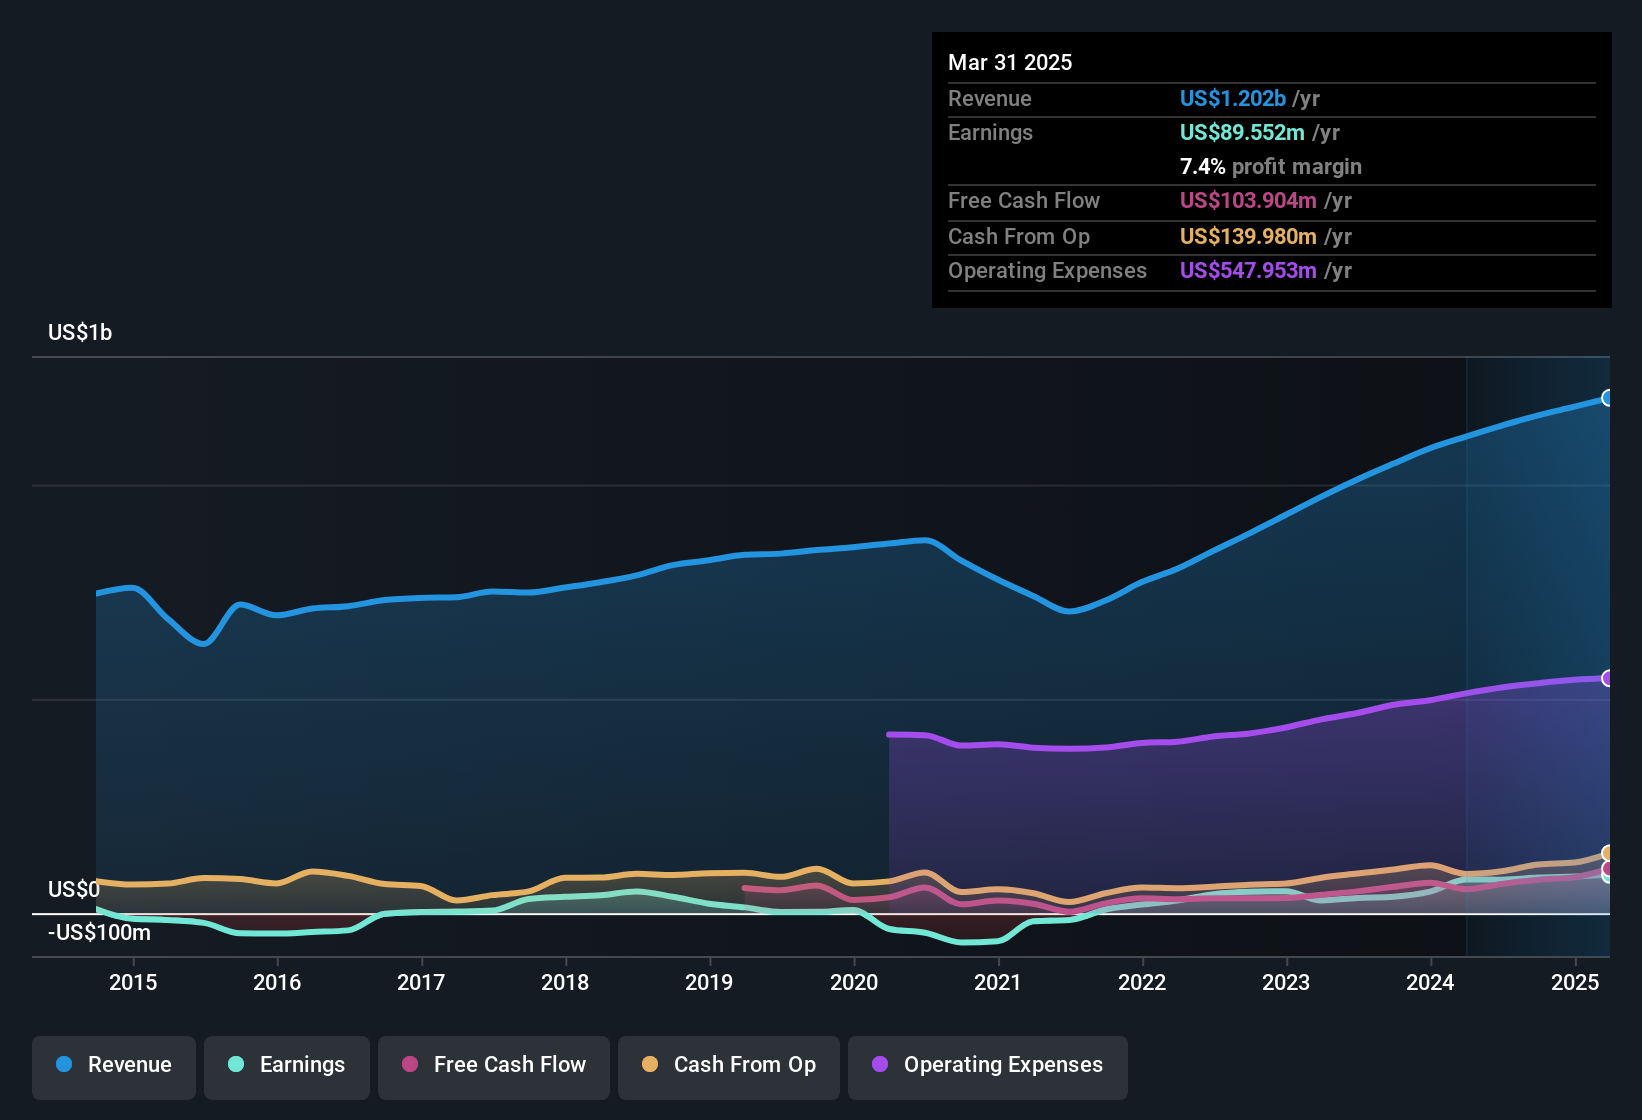
Task: Click the blue dot in Revenue legend
Action: 64,1065
